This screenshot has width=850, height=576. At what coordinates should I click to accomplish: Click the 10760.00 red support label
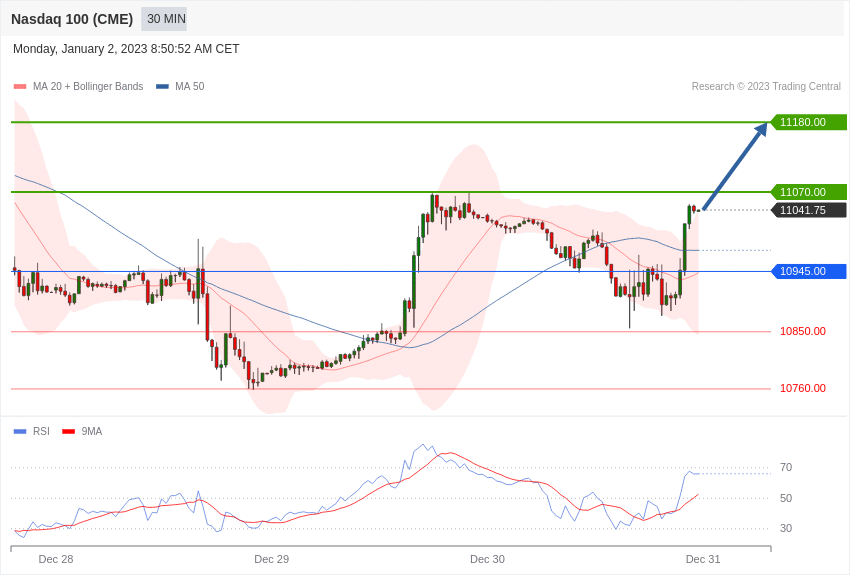point(803,389)
